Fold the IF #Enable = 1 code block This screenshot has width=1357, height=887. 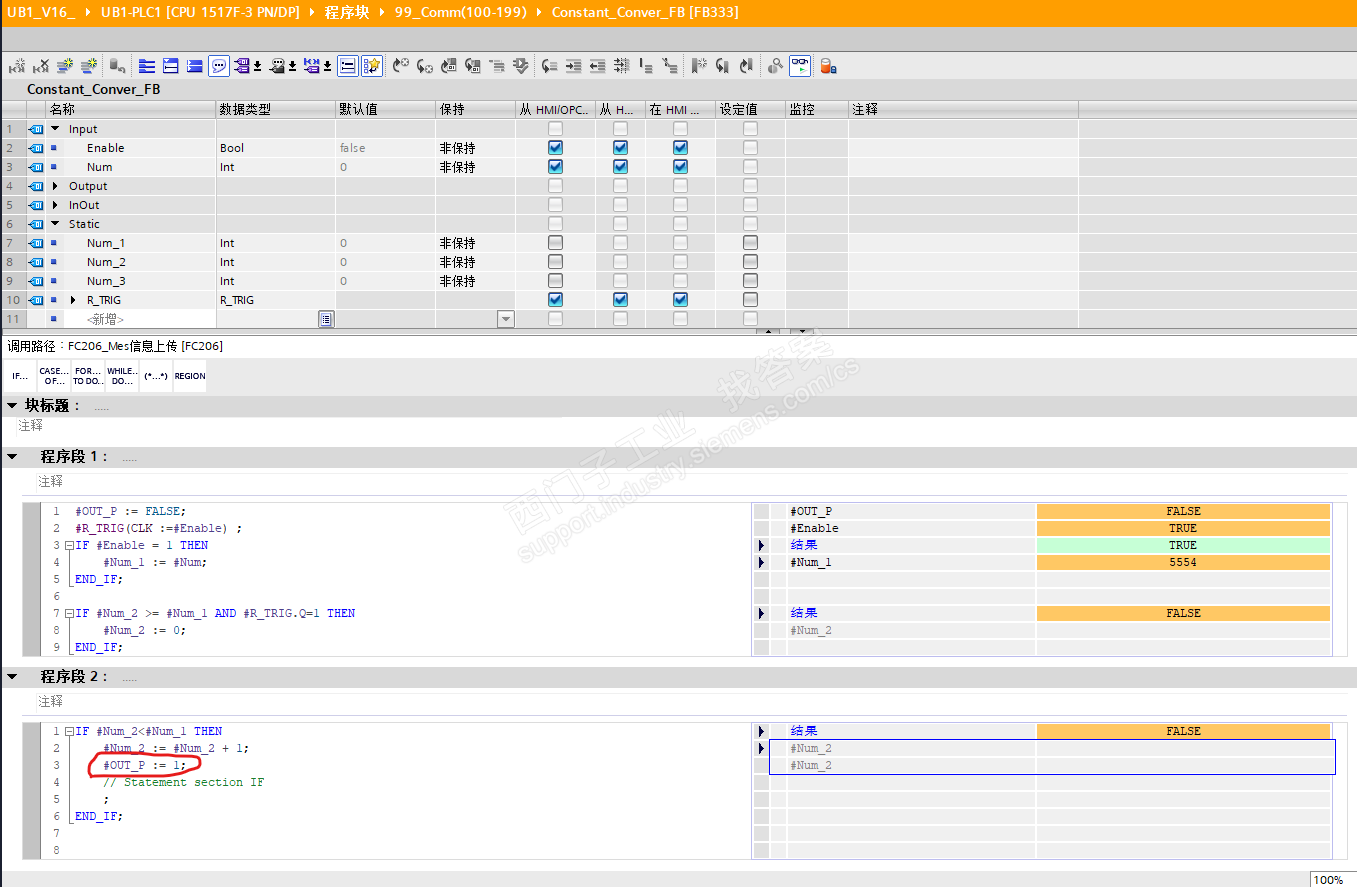click(x=69, y=545)
